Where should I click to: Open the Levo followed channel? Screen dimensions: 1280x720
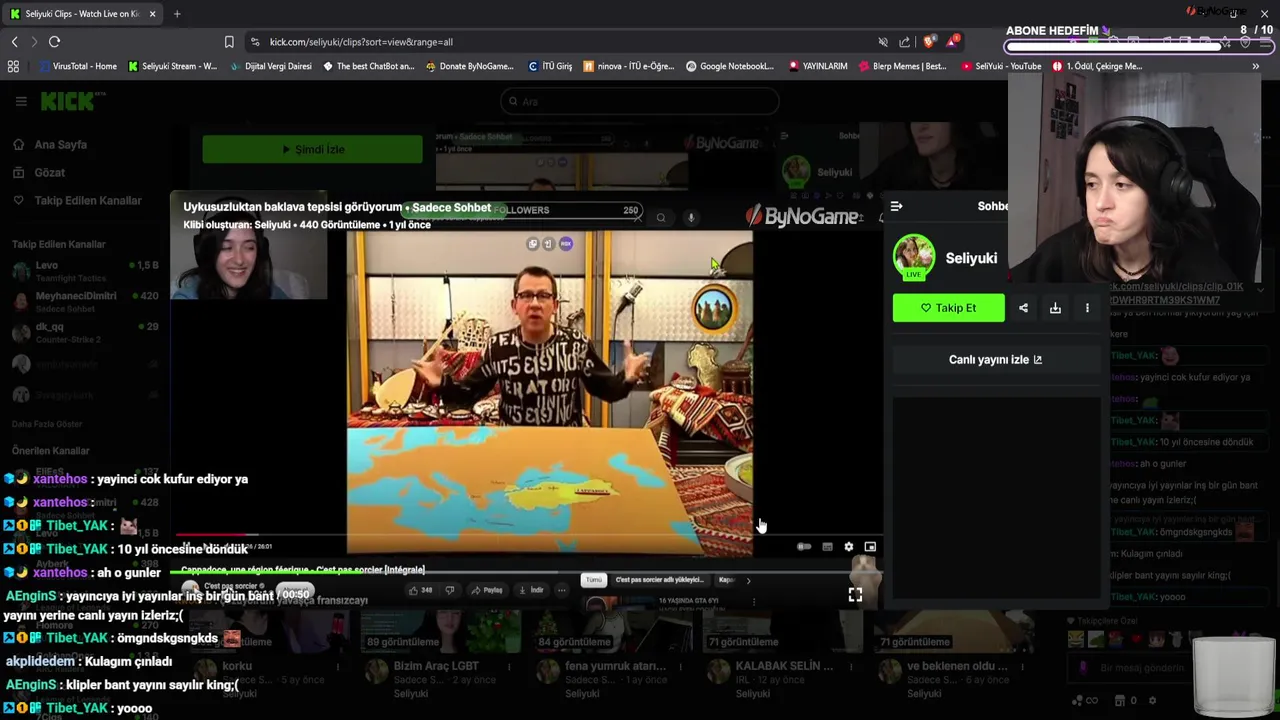tap(85, 270)
